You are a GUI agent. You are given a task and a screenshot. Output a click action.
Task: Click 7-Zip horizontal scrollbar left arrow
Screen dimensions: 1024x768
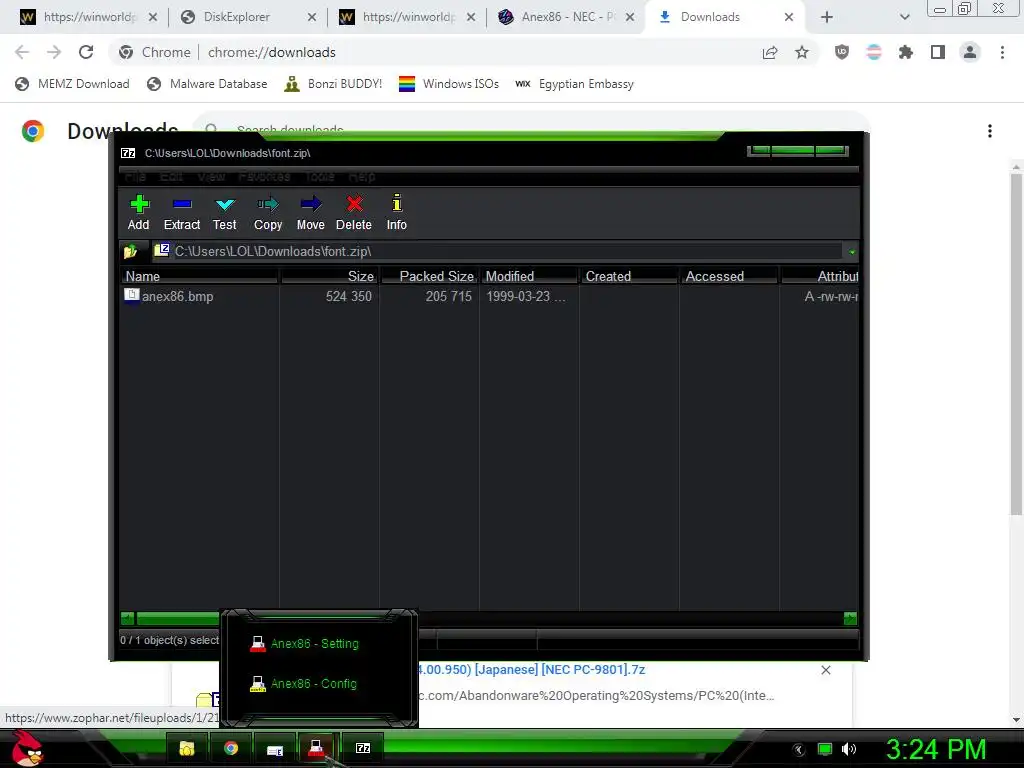click(127, 618)
